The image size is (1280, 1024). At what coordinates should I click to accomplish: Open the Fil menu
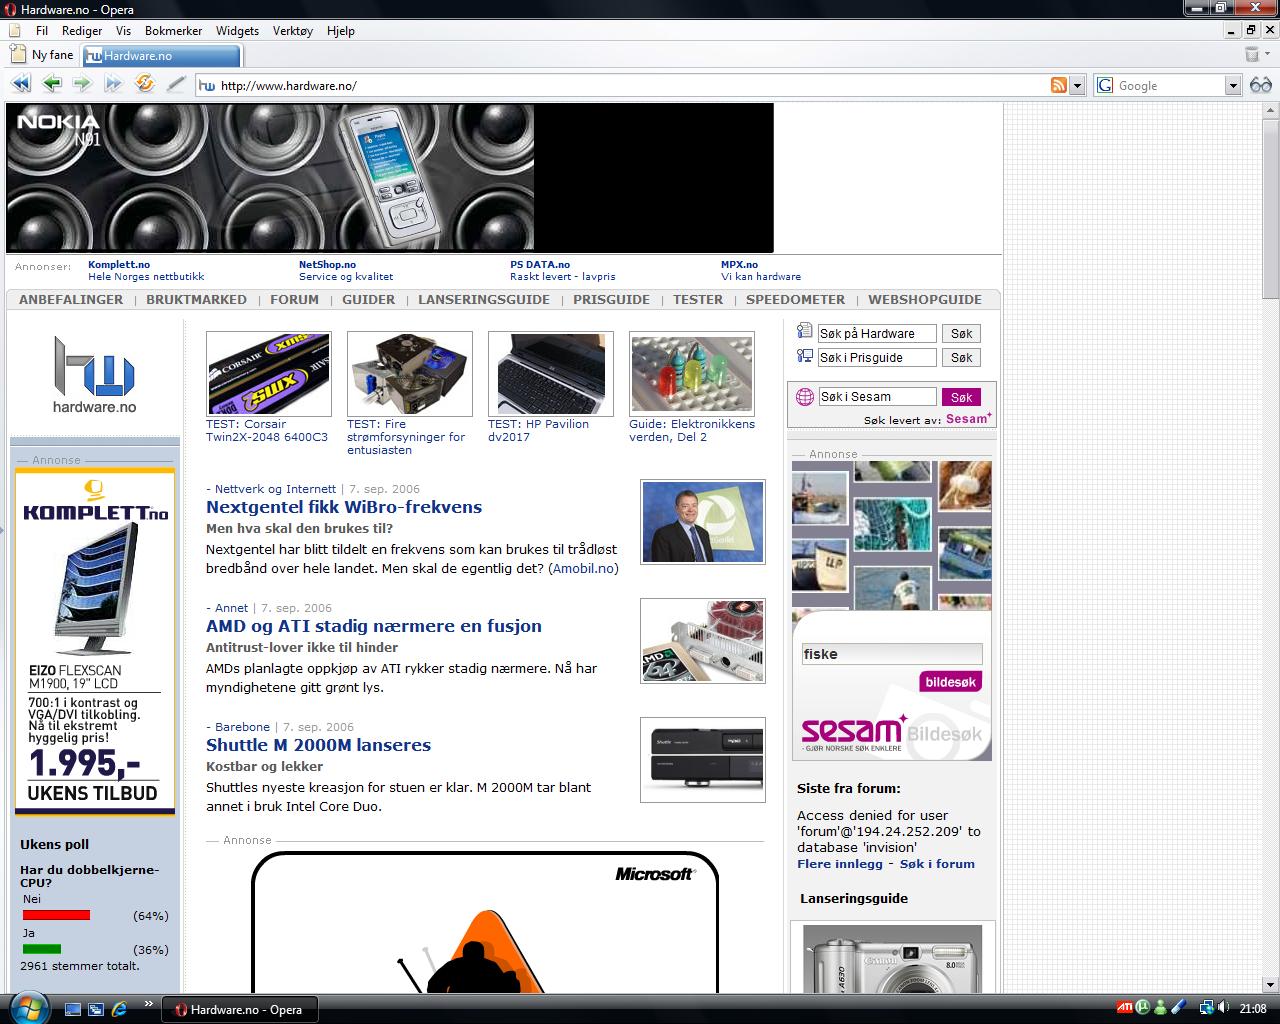pyautogui.click(x=42, y=31)
